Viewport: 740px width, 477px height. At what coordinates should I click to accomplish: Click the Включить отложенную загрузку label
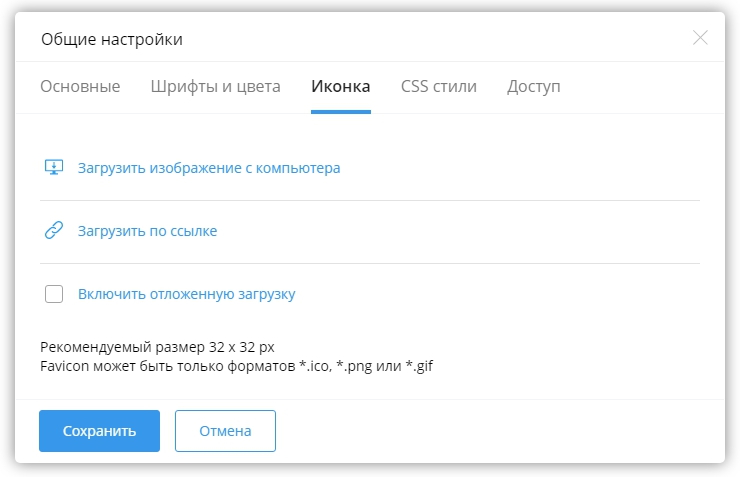click(x=187, y=294)
